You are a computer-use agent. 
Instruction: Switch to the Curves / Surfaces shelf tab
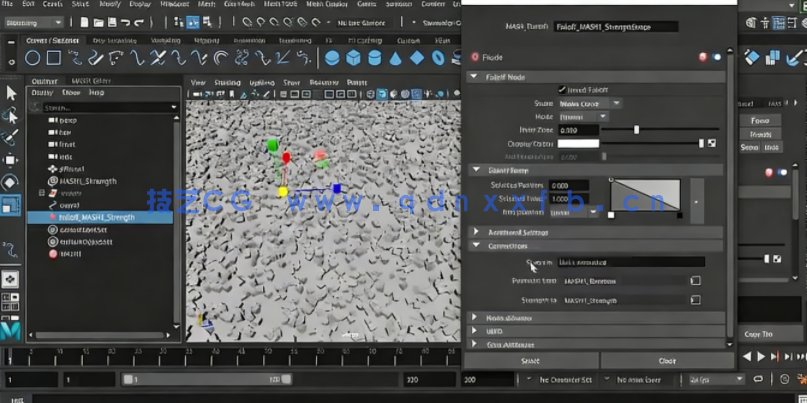click(51, 41)
